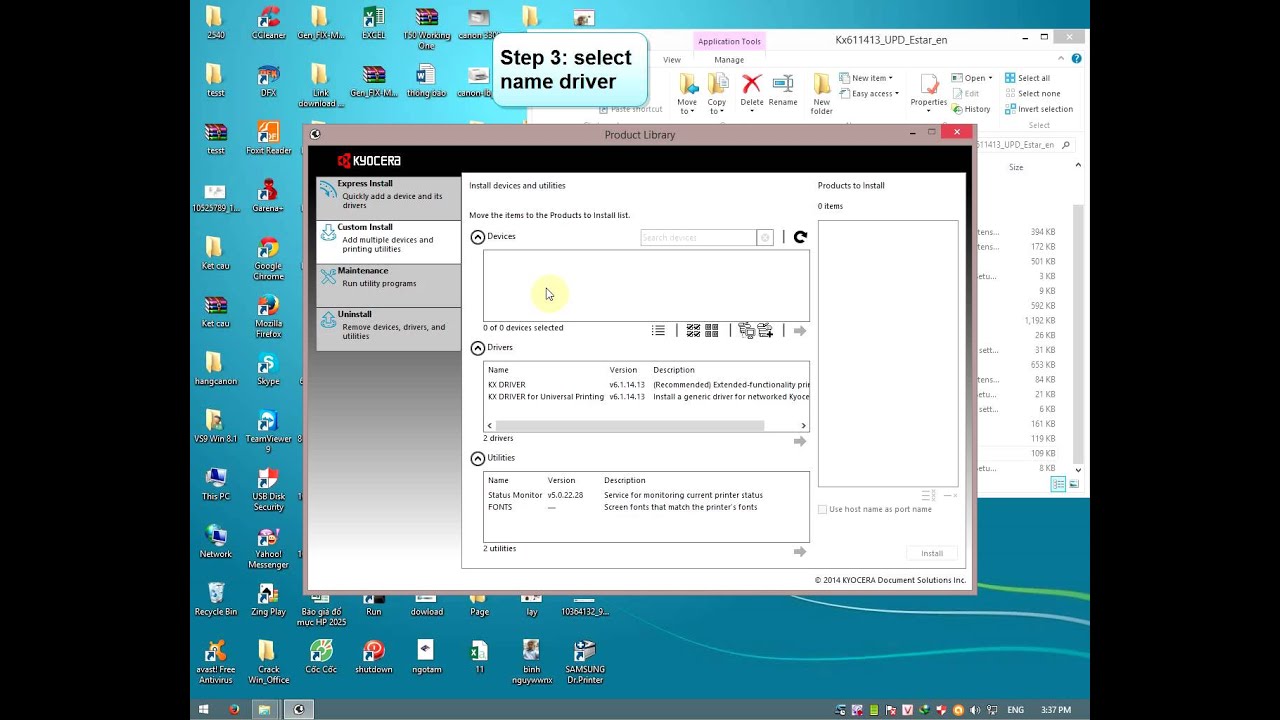Create a New folder from the Explorer ribbon
Screen dimensions: 1280x720
pyautogui.click(x=822, y=94)
